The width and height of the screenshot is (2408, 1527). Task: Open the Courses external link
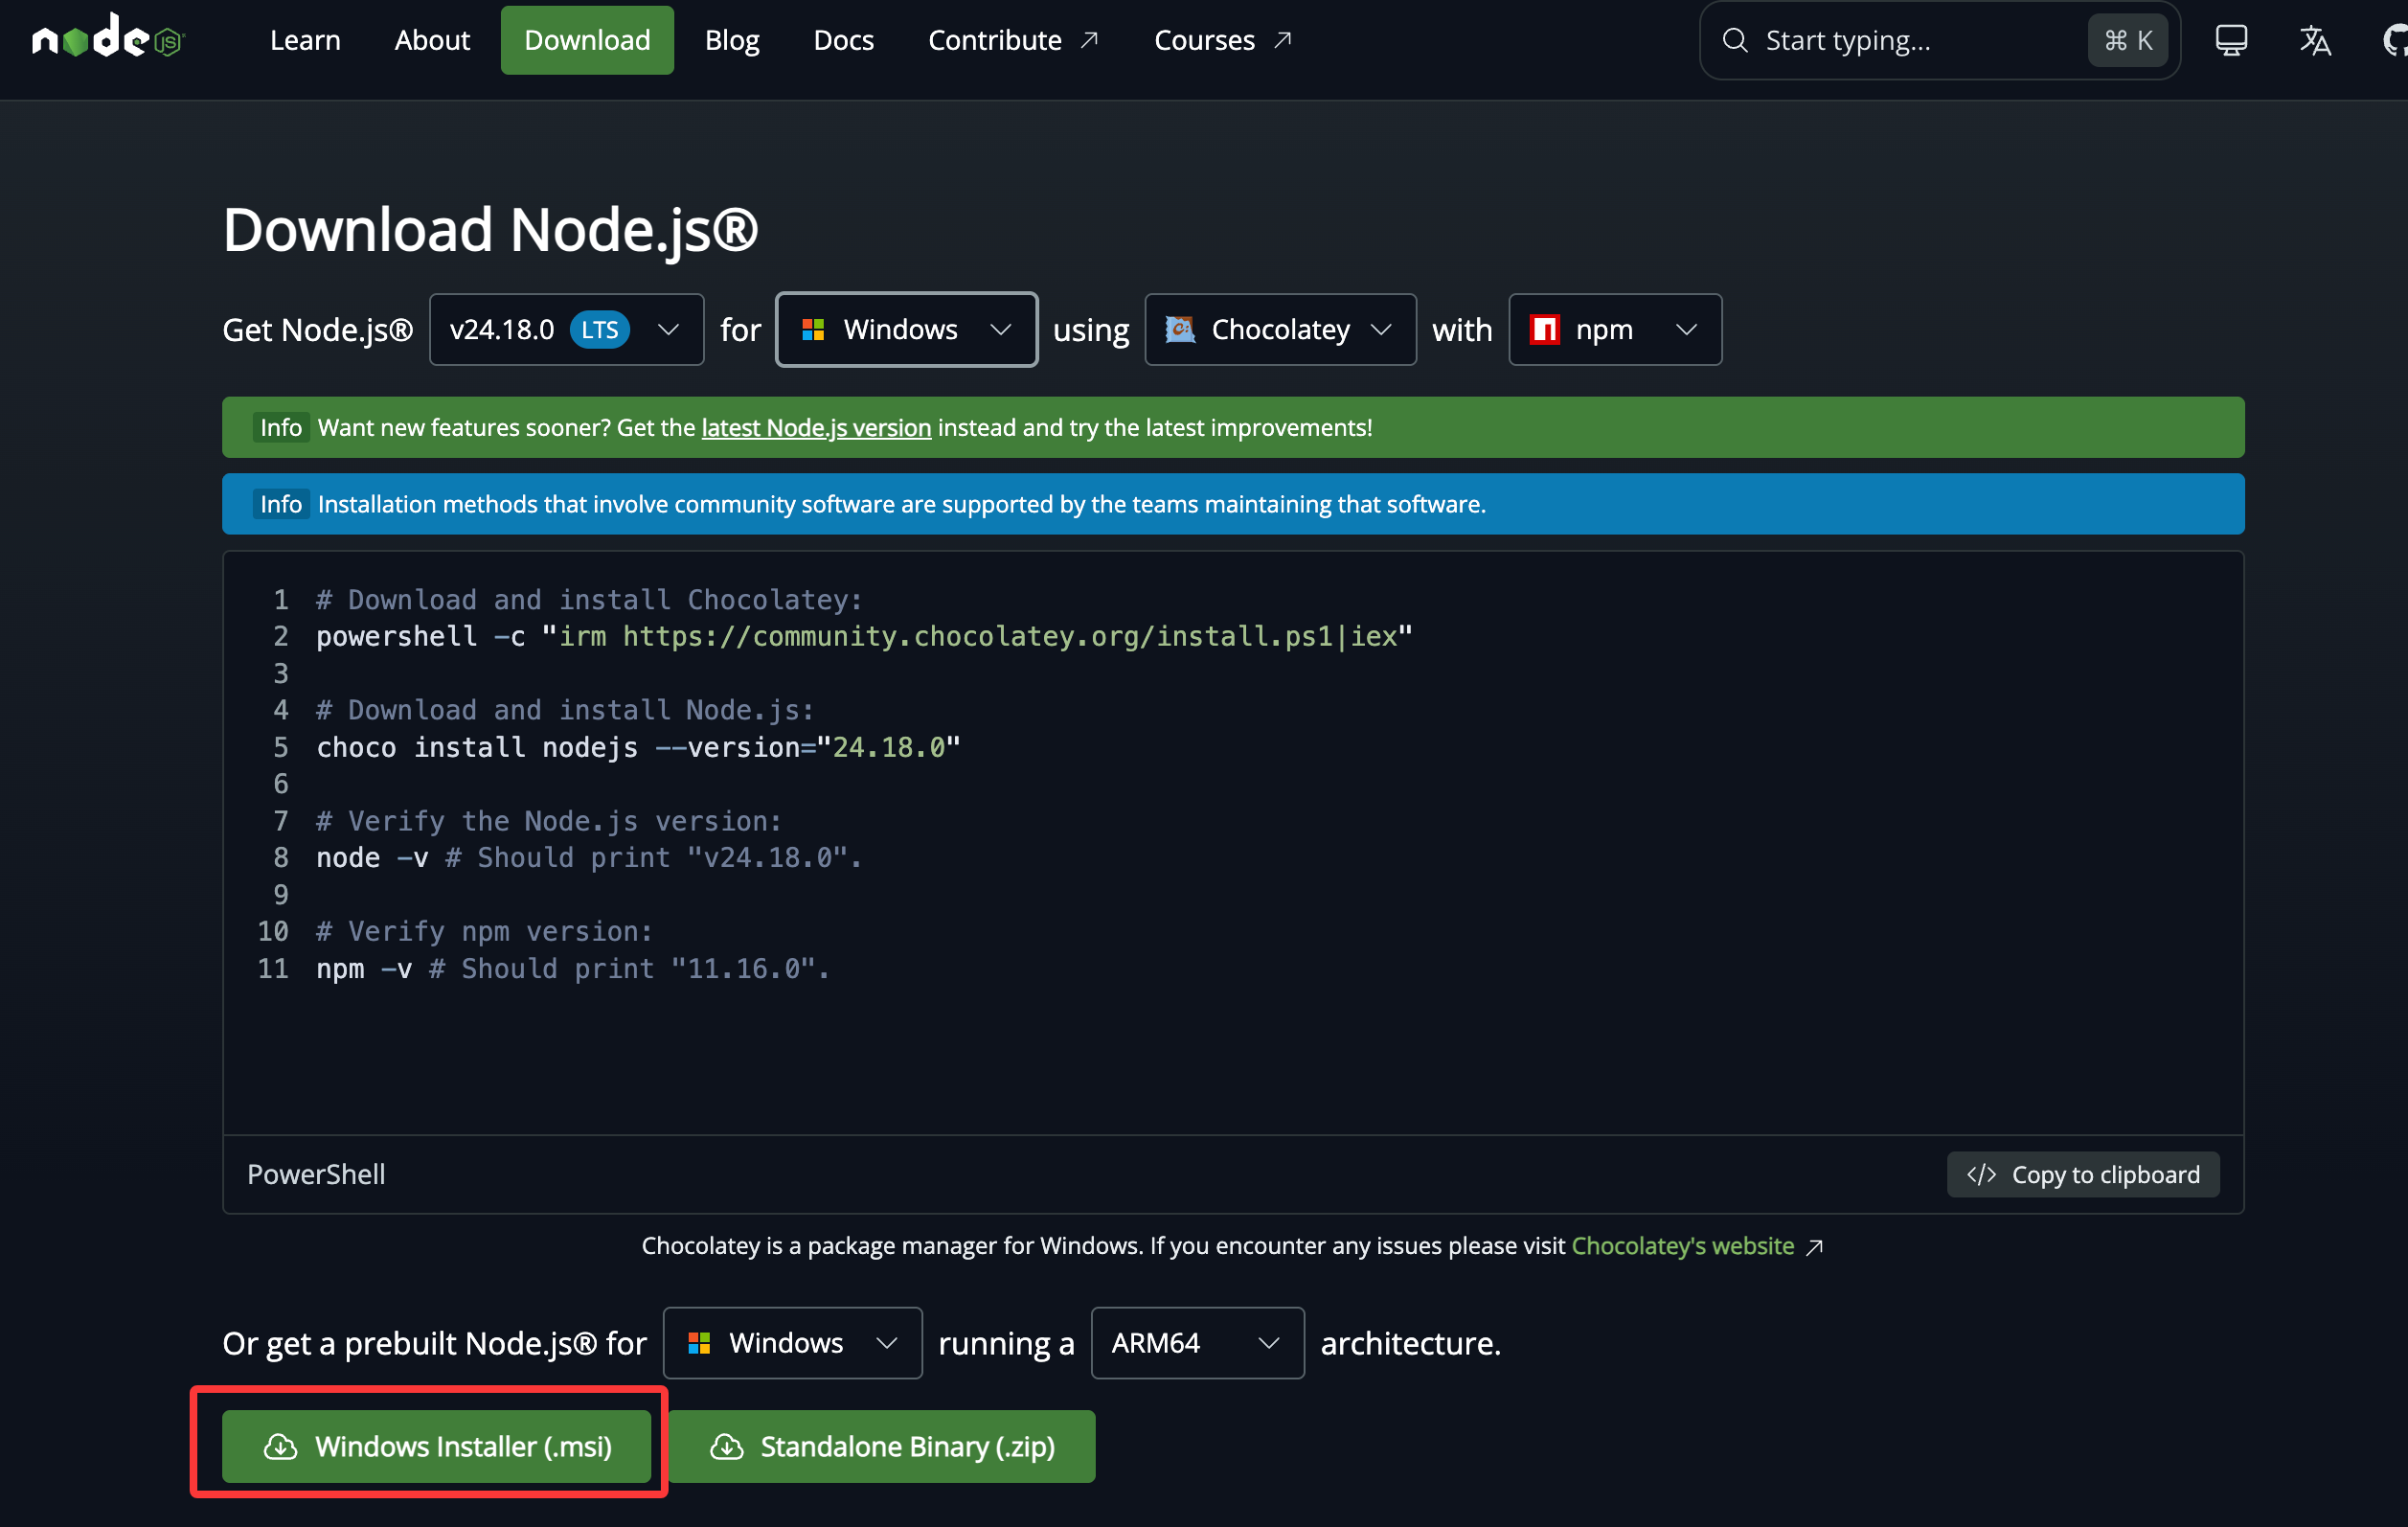tap(1222, 40)
